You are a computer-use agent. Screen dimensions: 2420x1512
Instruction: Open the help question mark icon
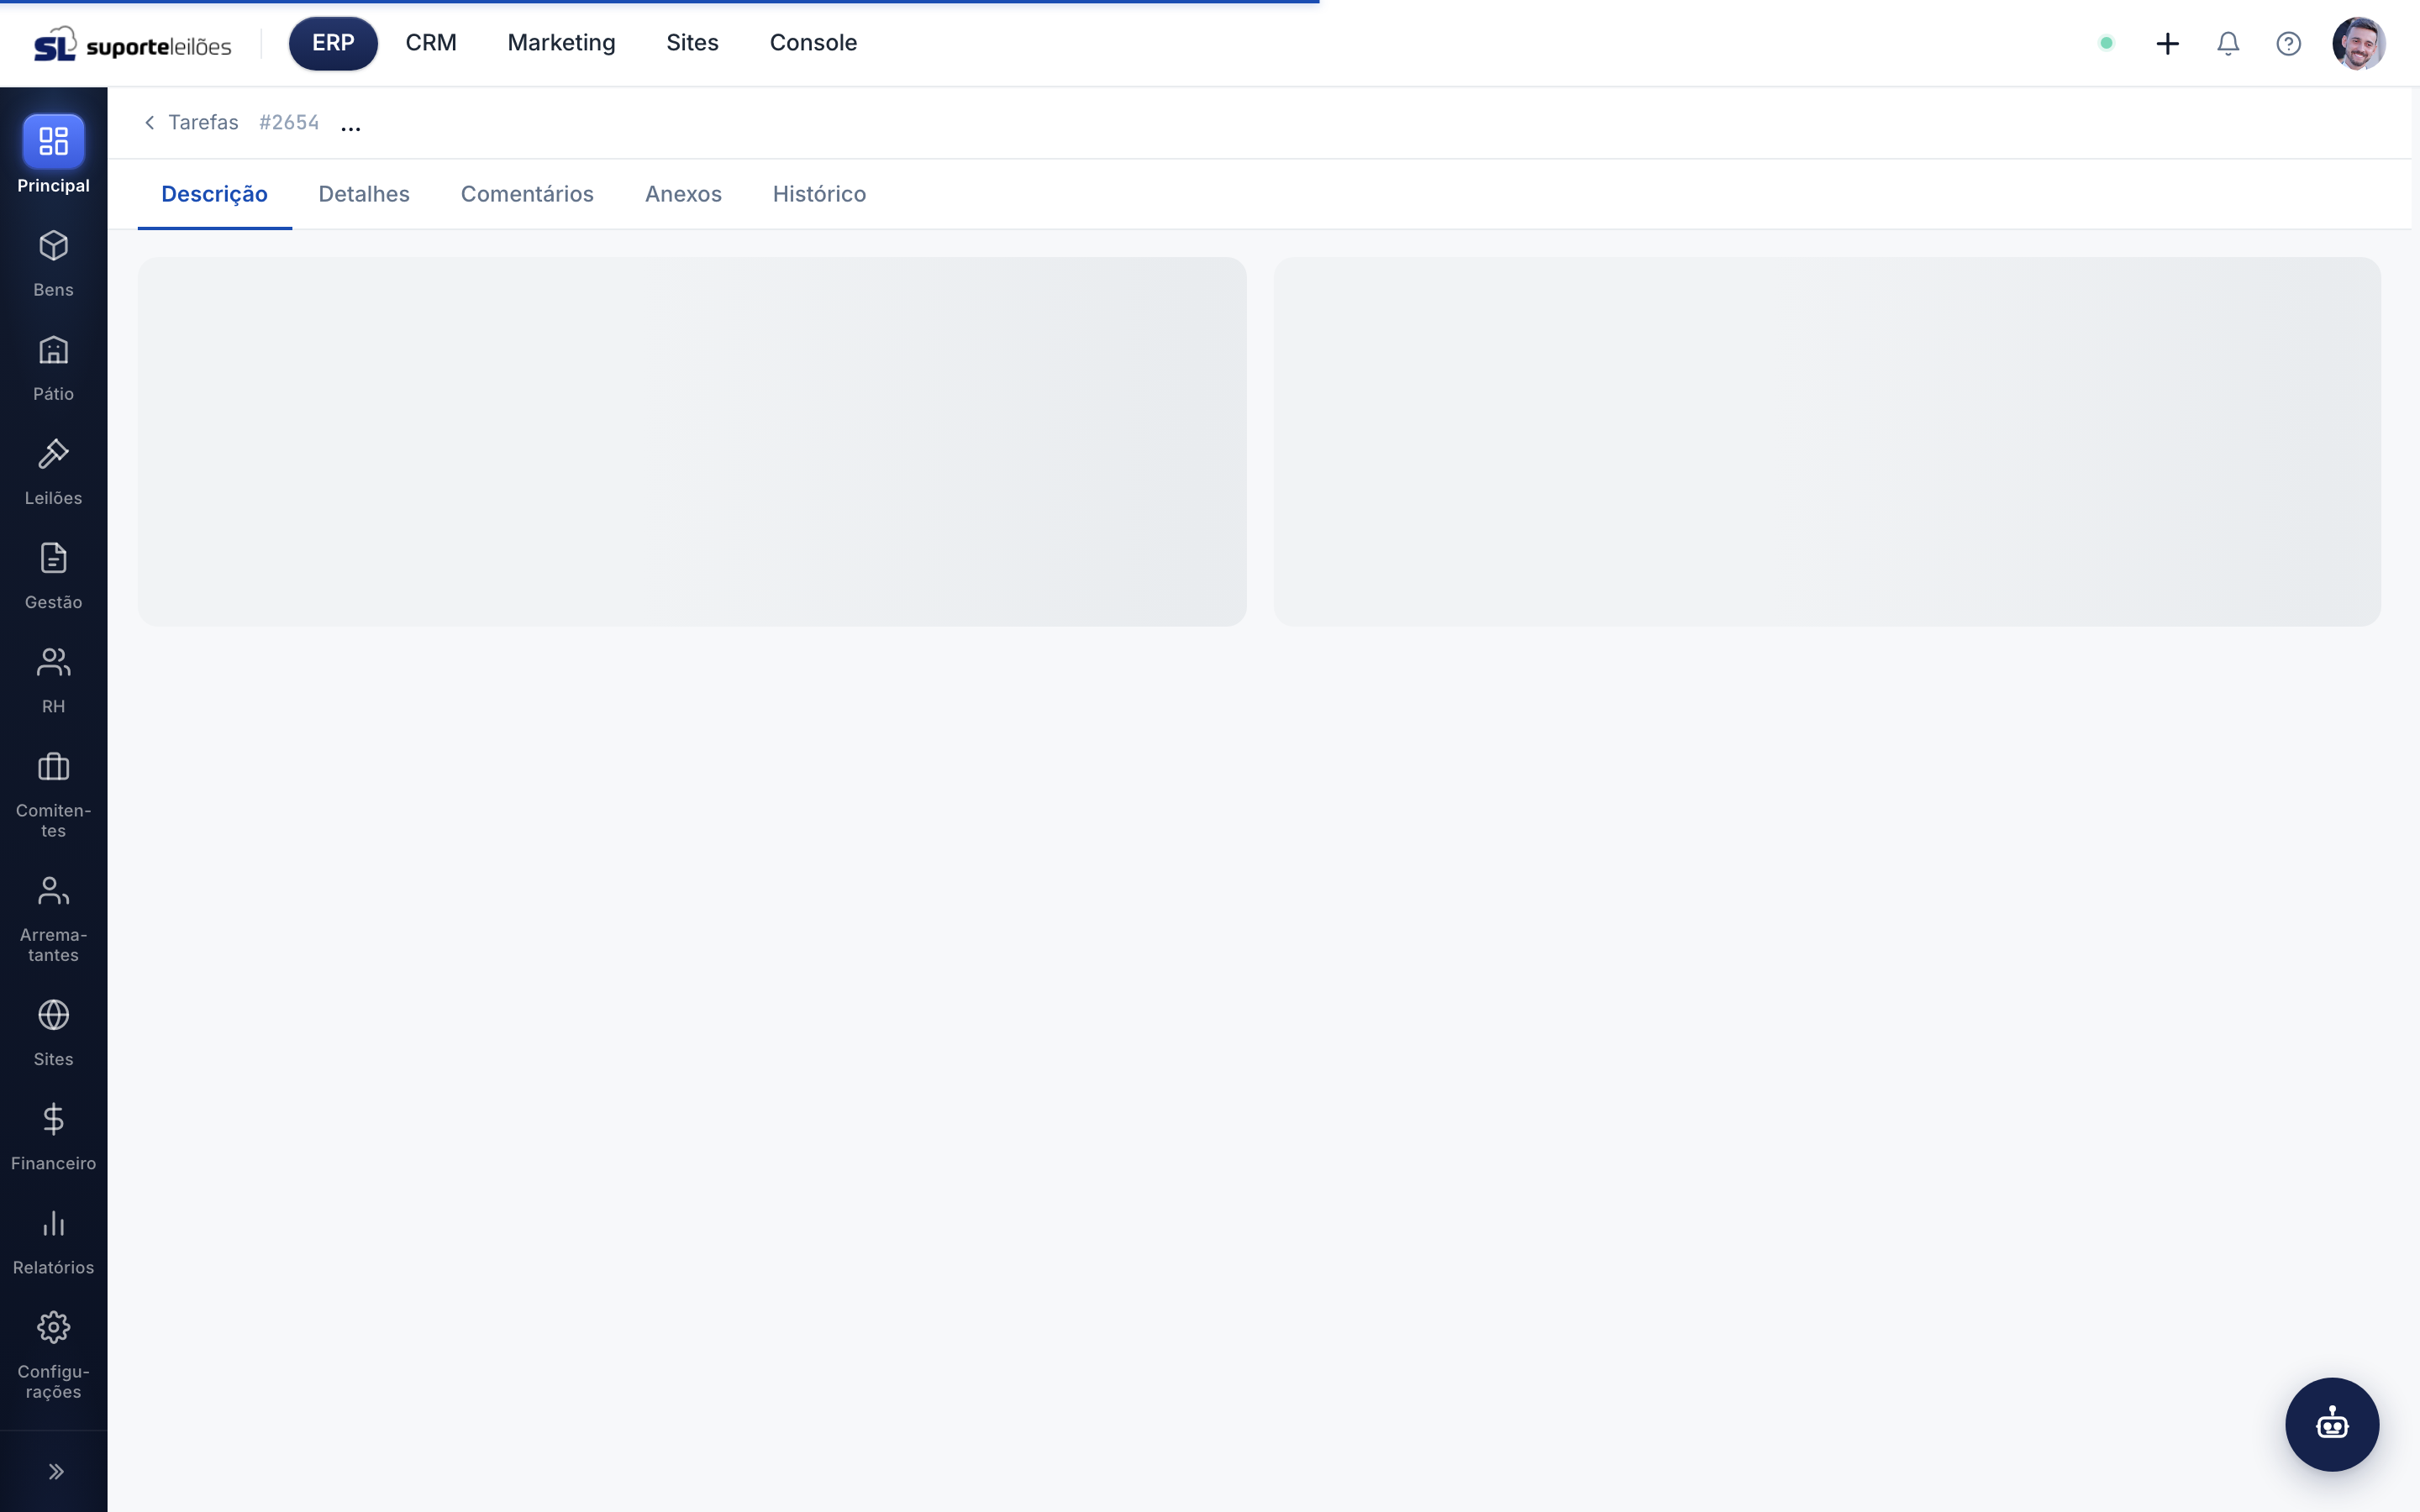point(2289,43)
